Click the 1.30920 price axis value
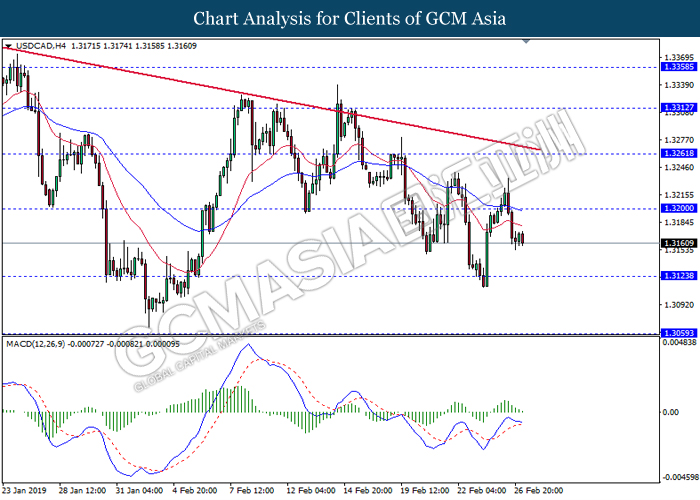700x500 pixels. (679, 305)
